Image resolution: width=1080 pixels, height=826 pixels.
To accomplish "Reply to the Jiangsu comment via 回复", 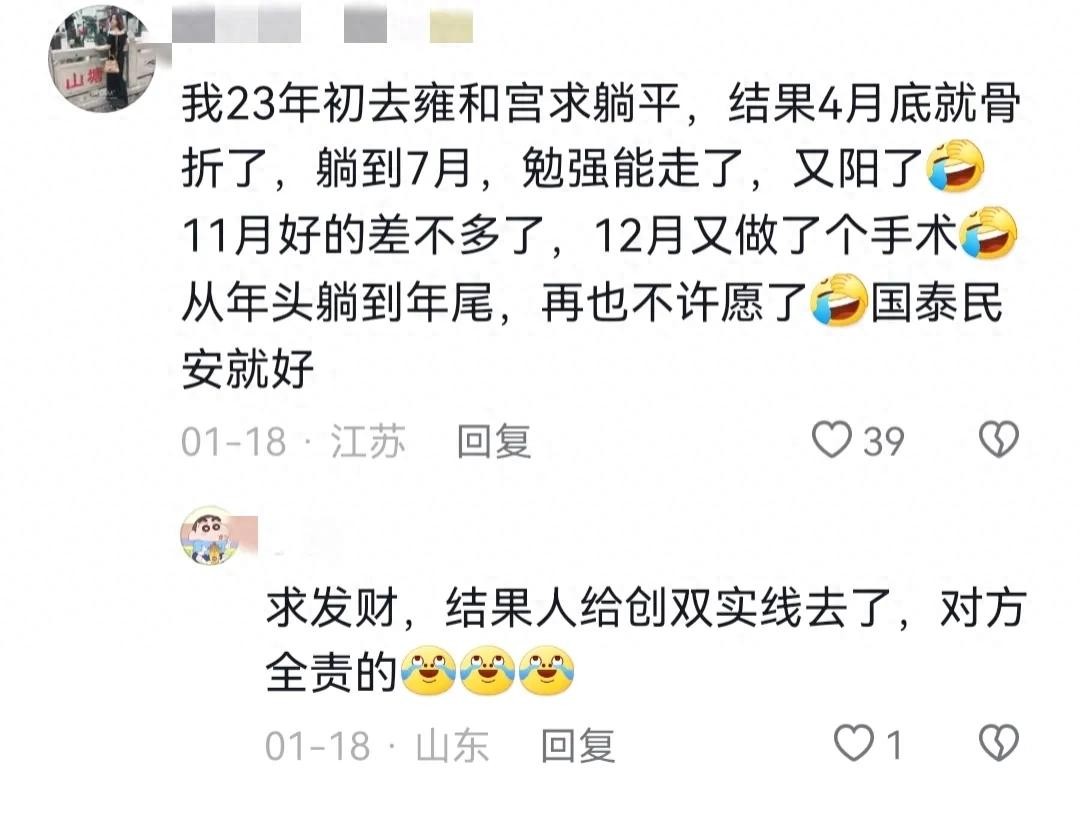I will (x=494, y=441).
